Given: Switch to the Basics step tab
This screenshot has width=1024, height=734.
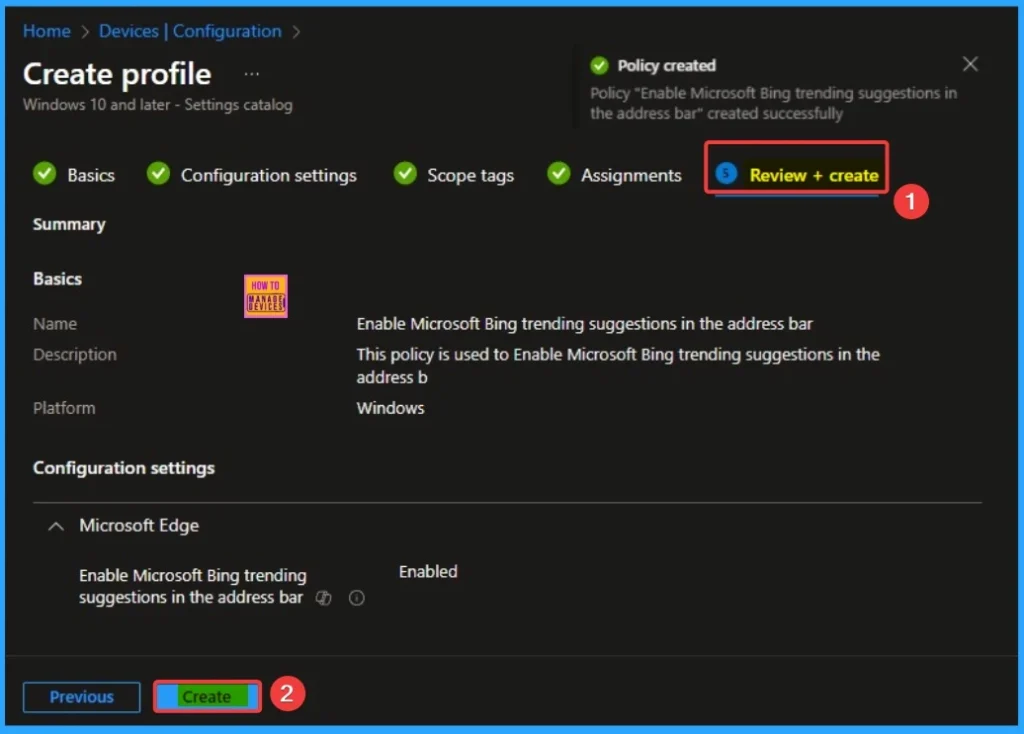Looking at the screenshot, I should click(91, 175).
